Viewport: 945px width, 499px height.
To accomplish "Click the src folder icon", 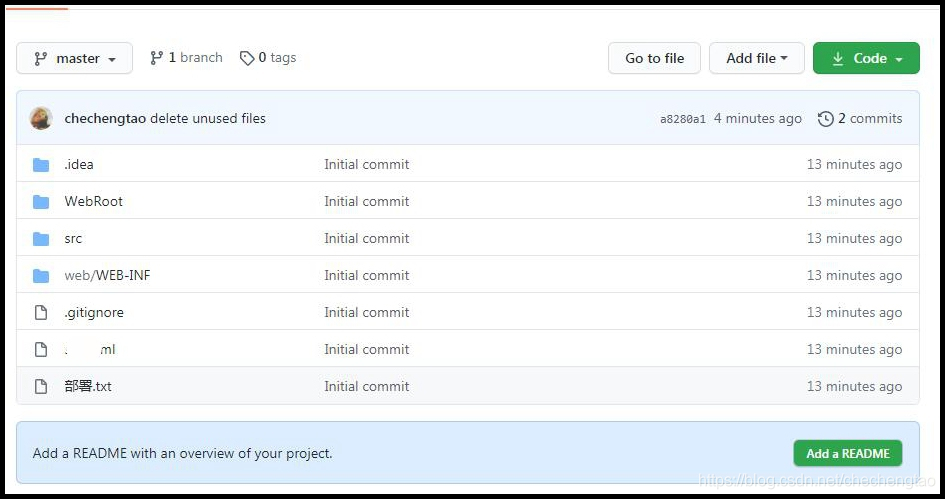I will [41, 239].
